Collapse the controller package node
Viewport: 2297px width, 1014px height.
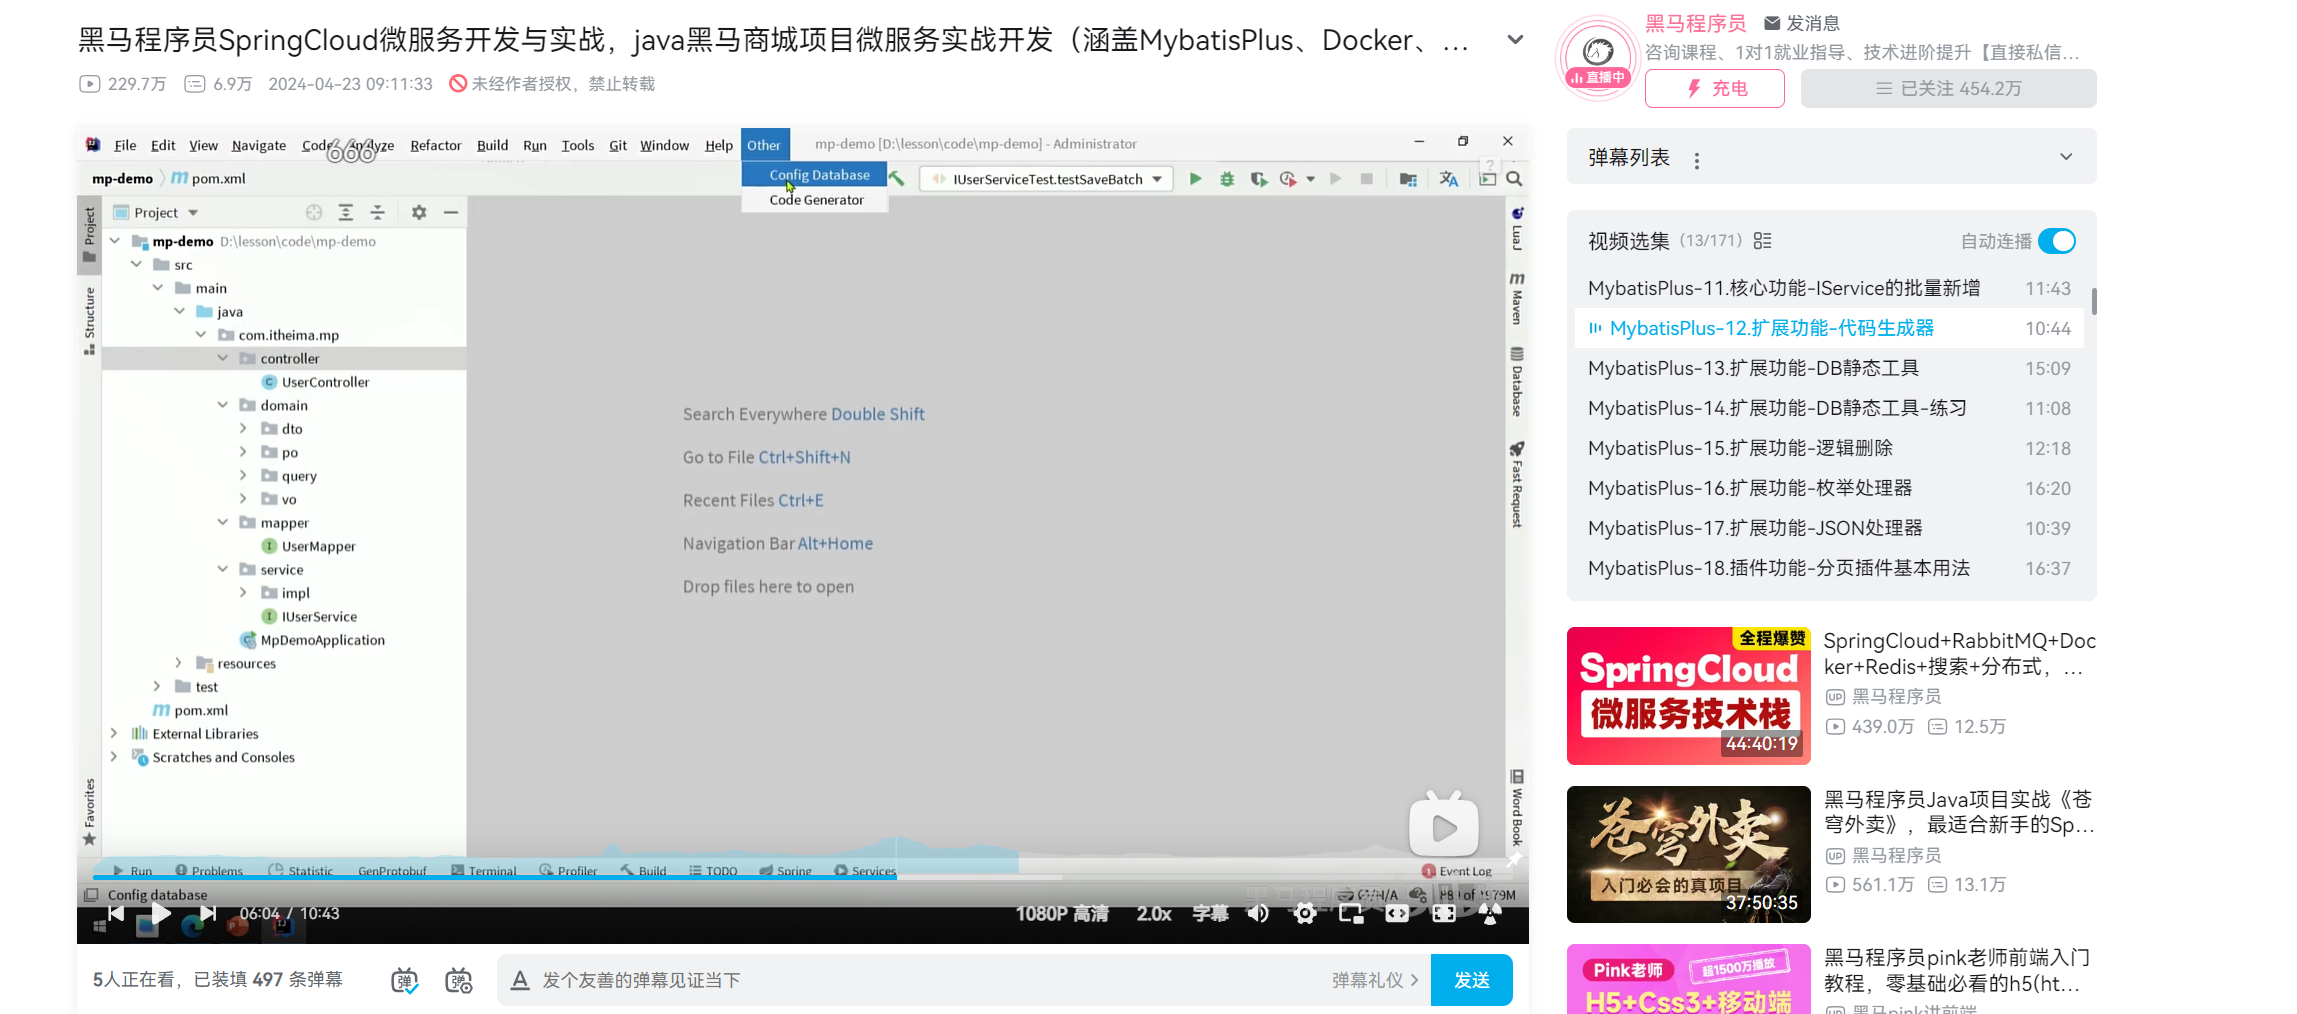(x=223, y=358)
